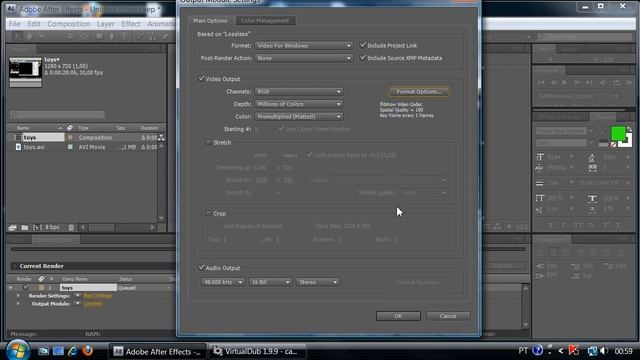Confirm the dialog with OK

pyautogui.click(x=398, y=316)
